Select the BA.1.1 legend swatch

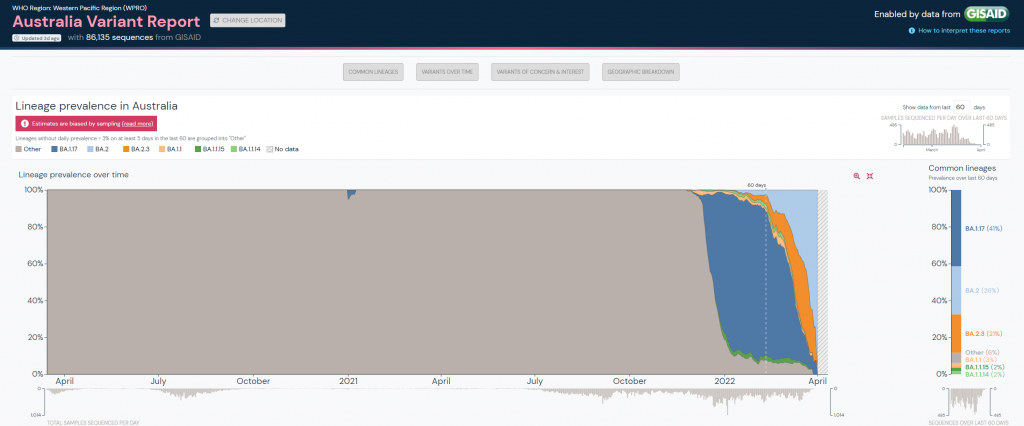pyautogui.click(x=161, y=149)
